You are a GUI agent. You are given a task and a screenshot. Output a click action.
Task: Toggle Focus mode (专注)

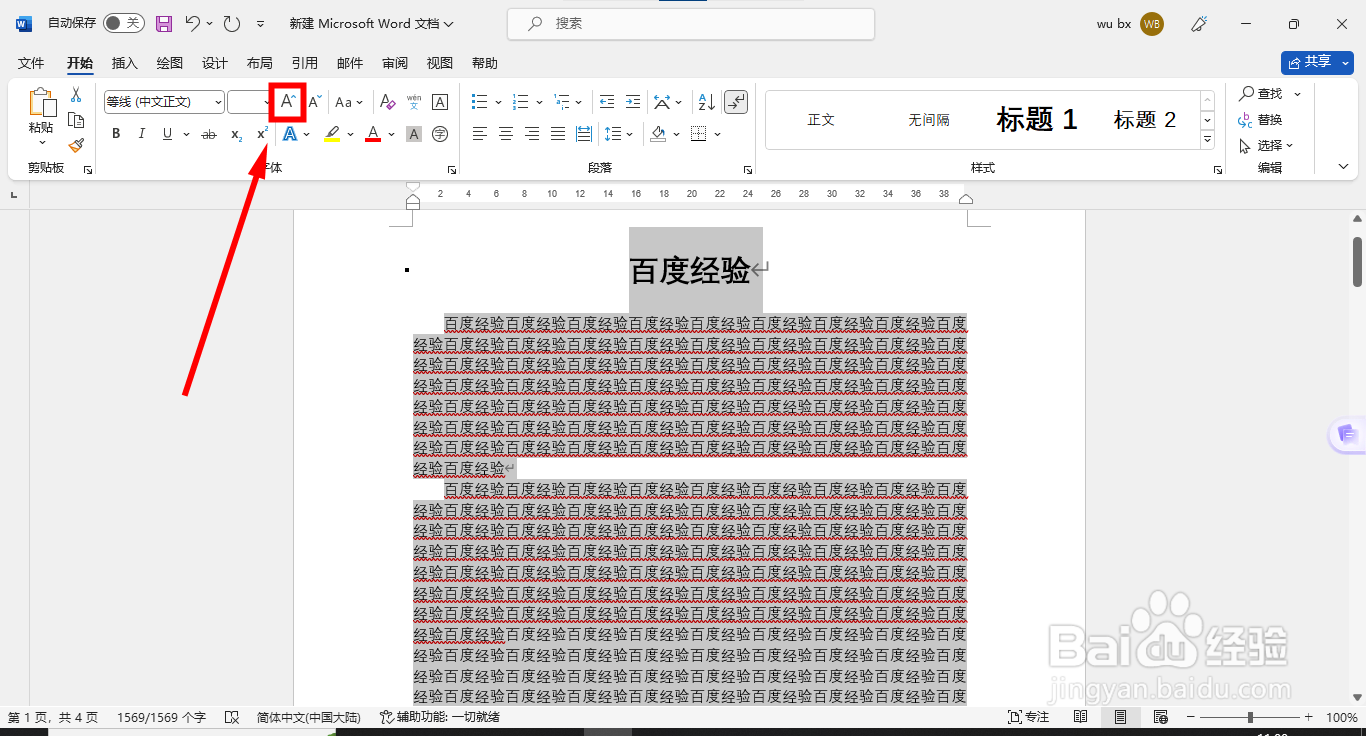[1028, 717]
